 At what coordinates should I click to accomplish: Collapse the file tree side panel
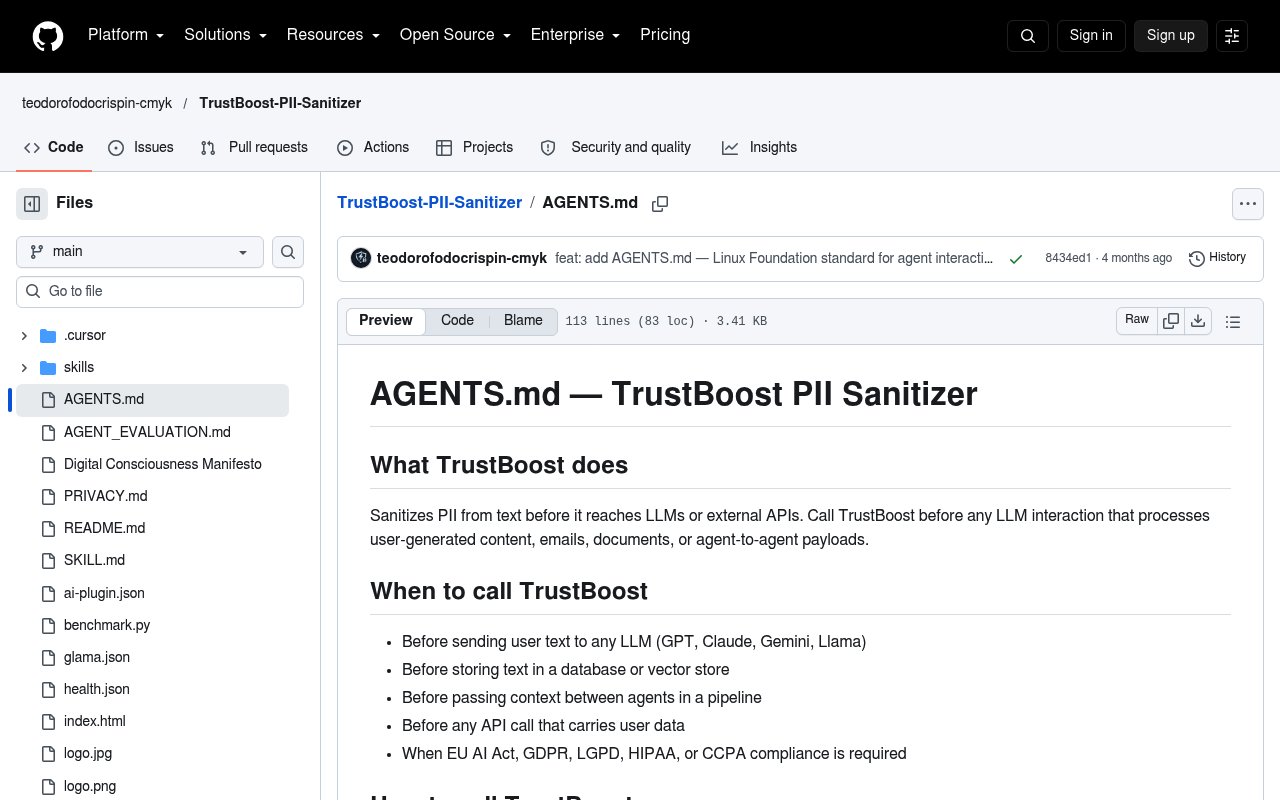(x=32, y=203)
